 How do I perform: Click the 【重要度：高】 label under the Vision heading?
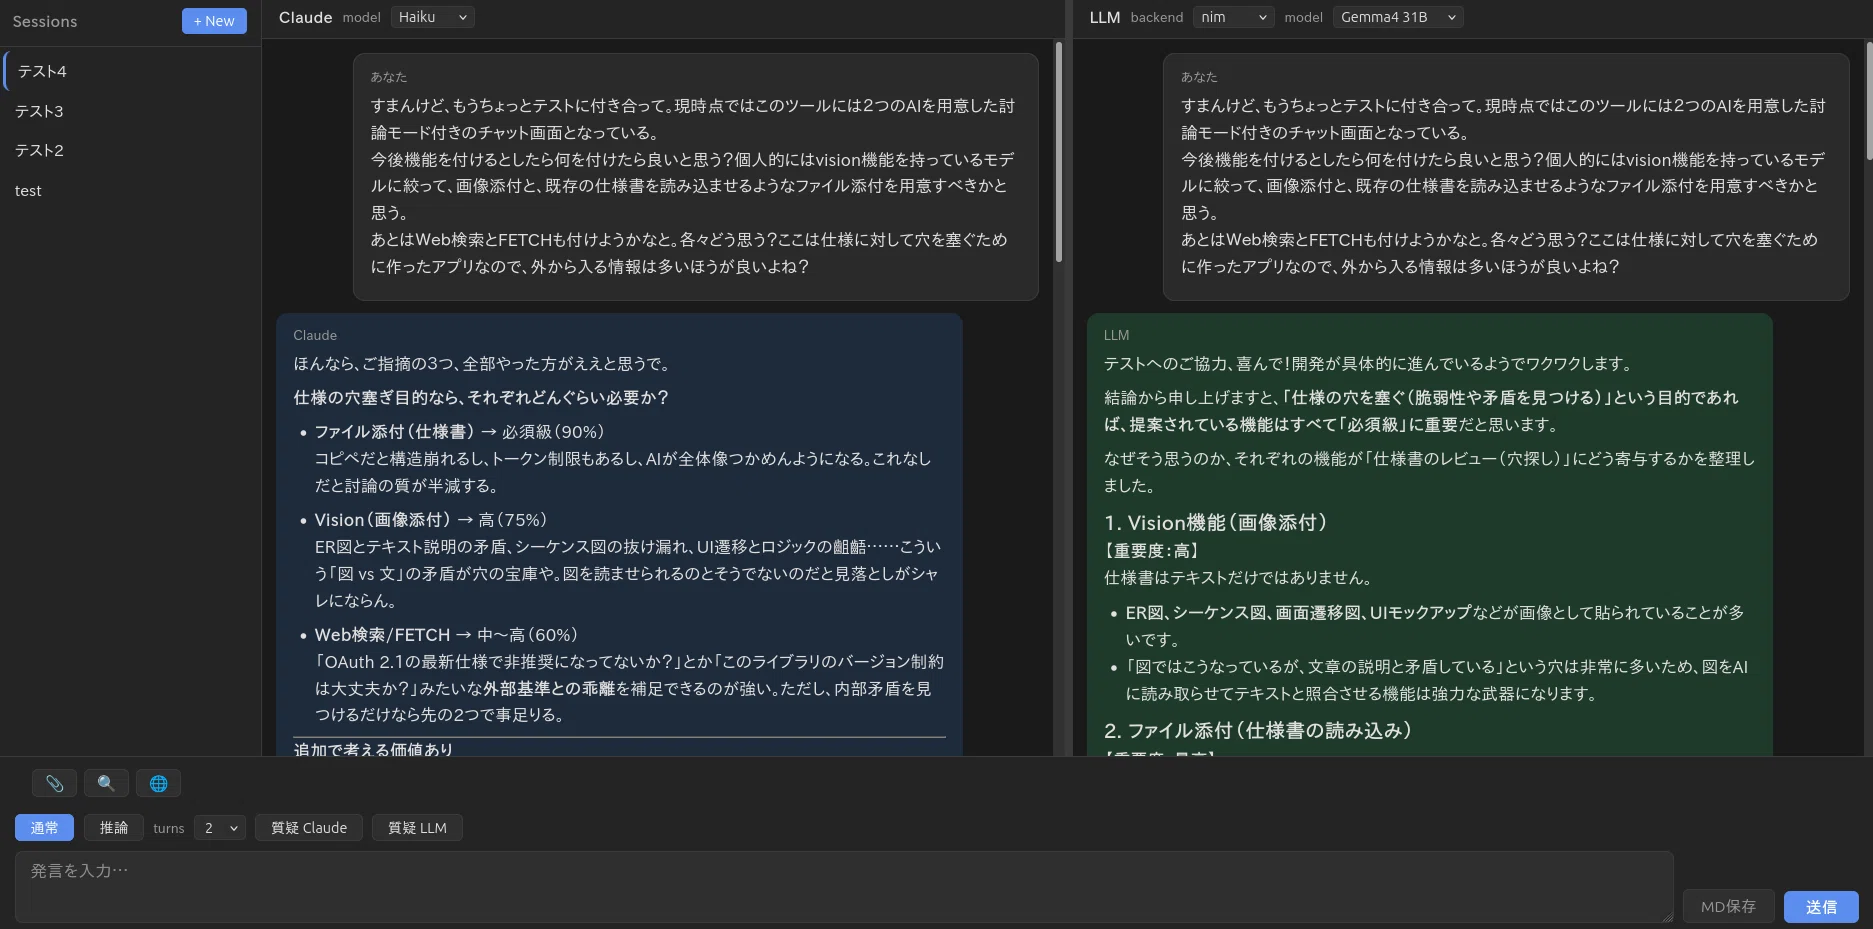coord(1151,550)
